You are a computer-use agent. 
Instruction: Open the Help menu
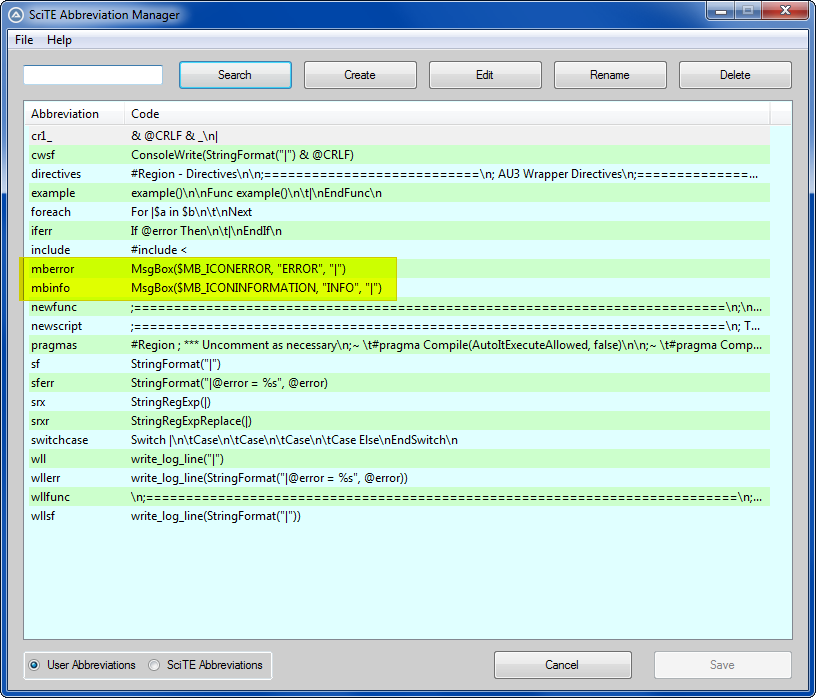pos(59,40)
